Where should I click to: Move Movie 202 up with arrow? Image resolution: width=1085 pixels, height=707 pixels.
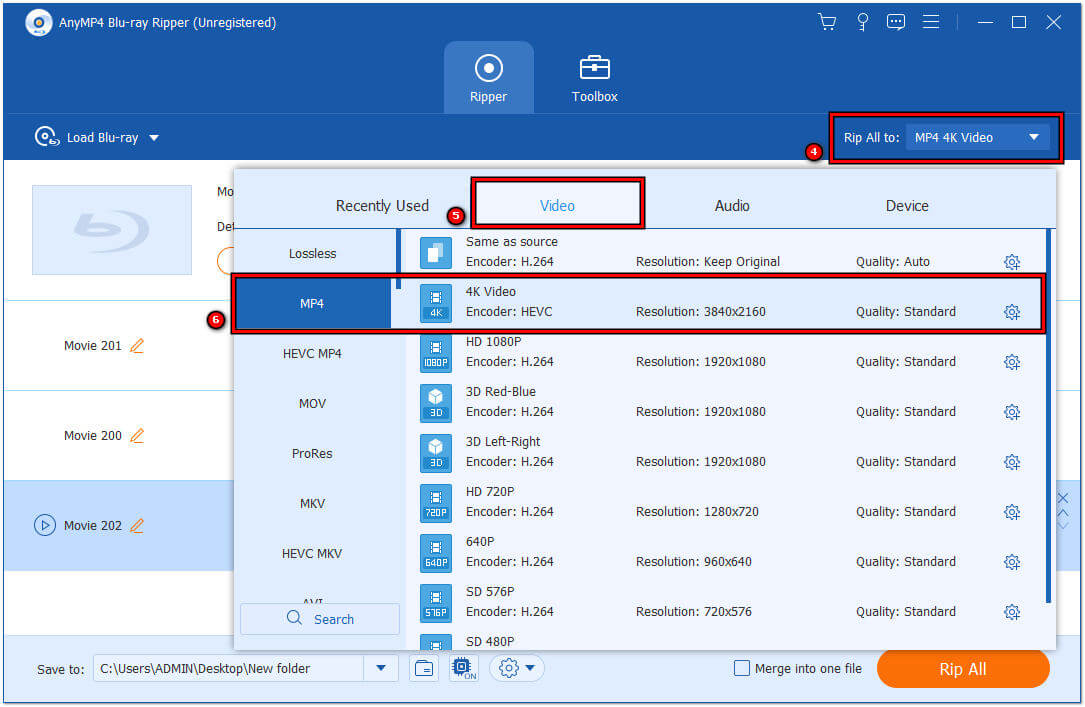point(1063,513)
